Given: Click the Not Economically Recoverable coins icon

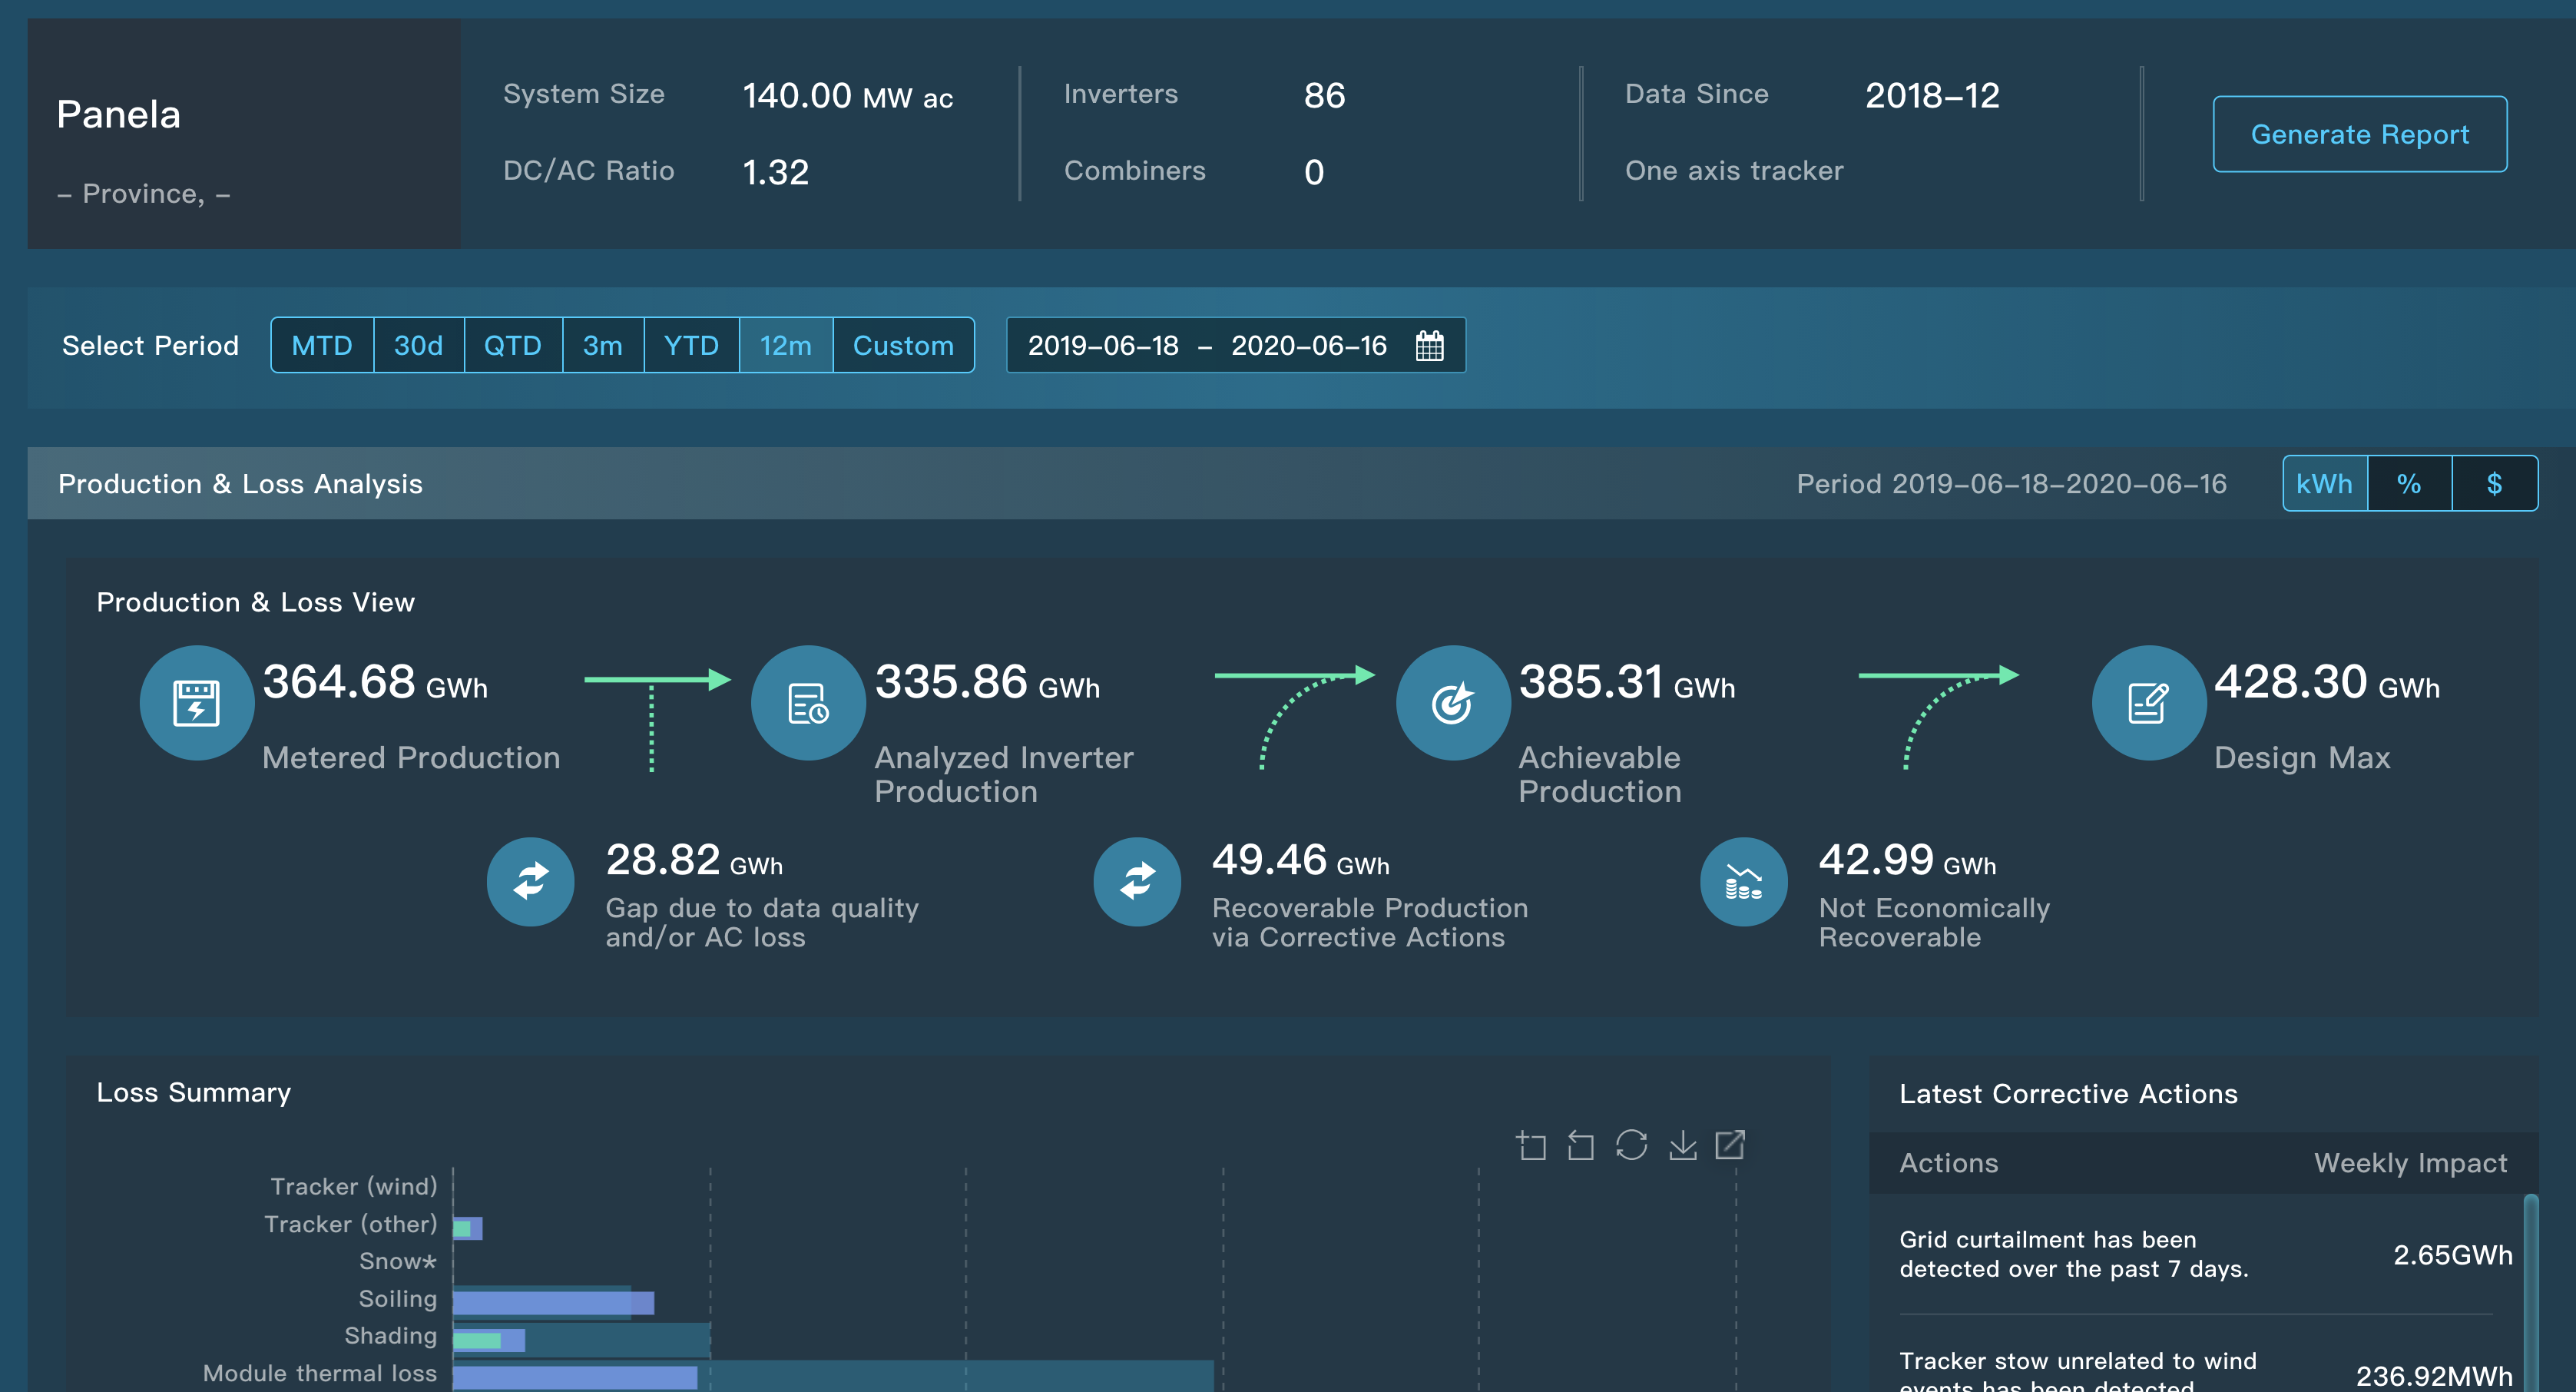Looking at the screenshot, I should coord(1744,881).
